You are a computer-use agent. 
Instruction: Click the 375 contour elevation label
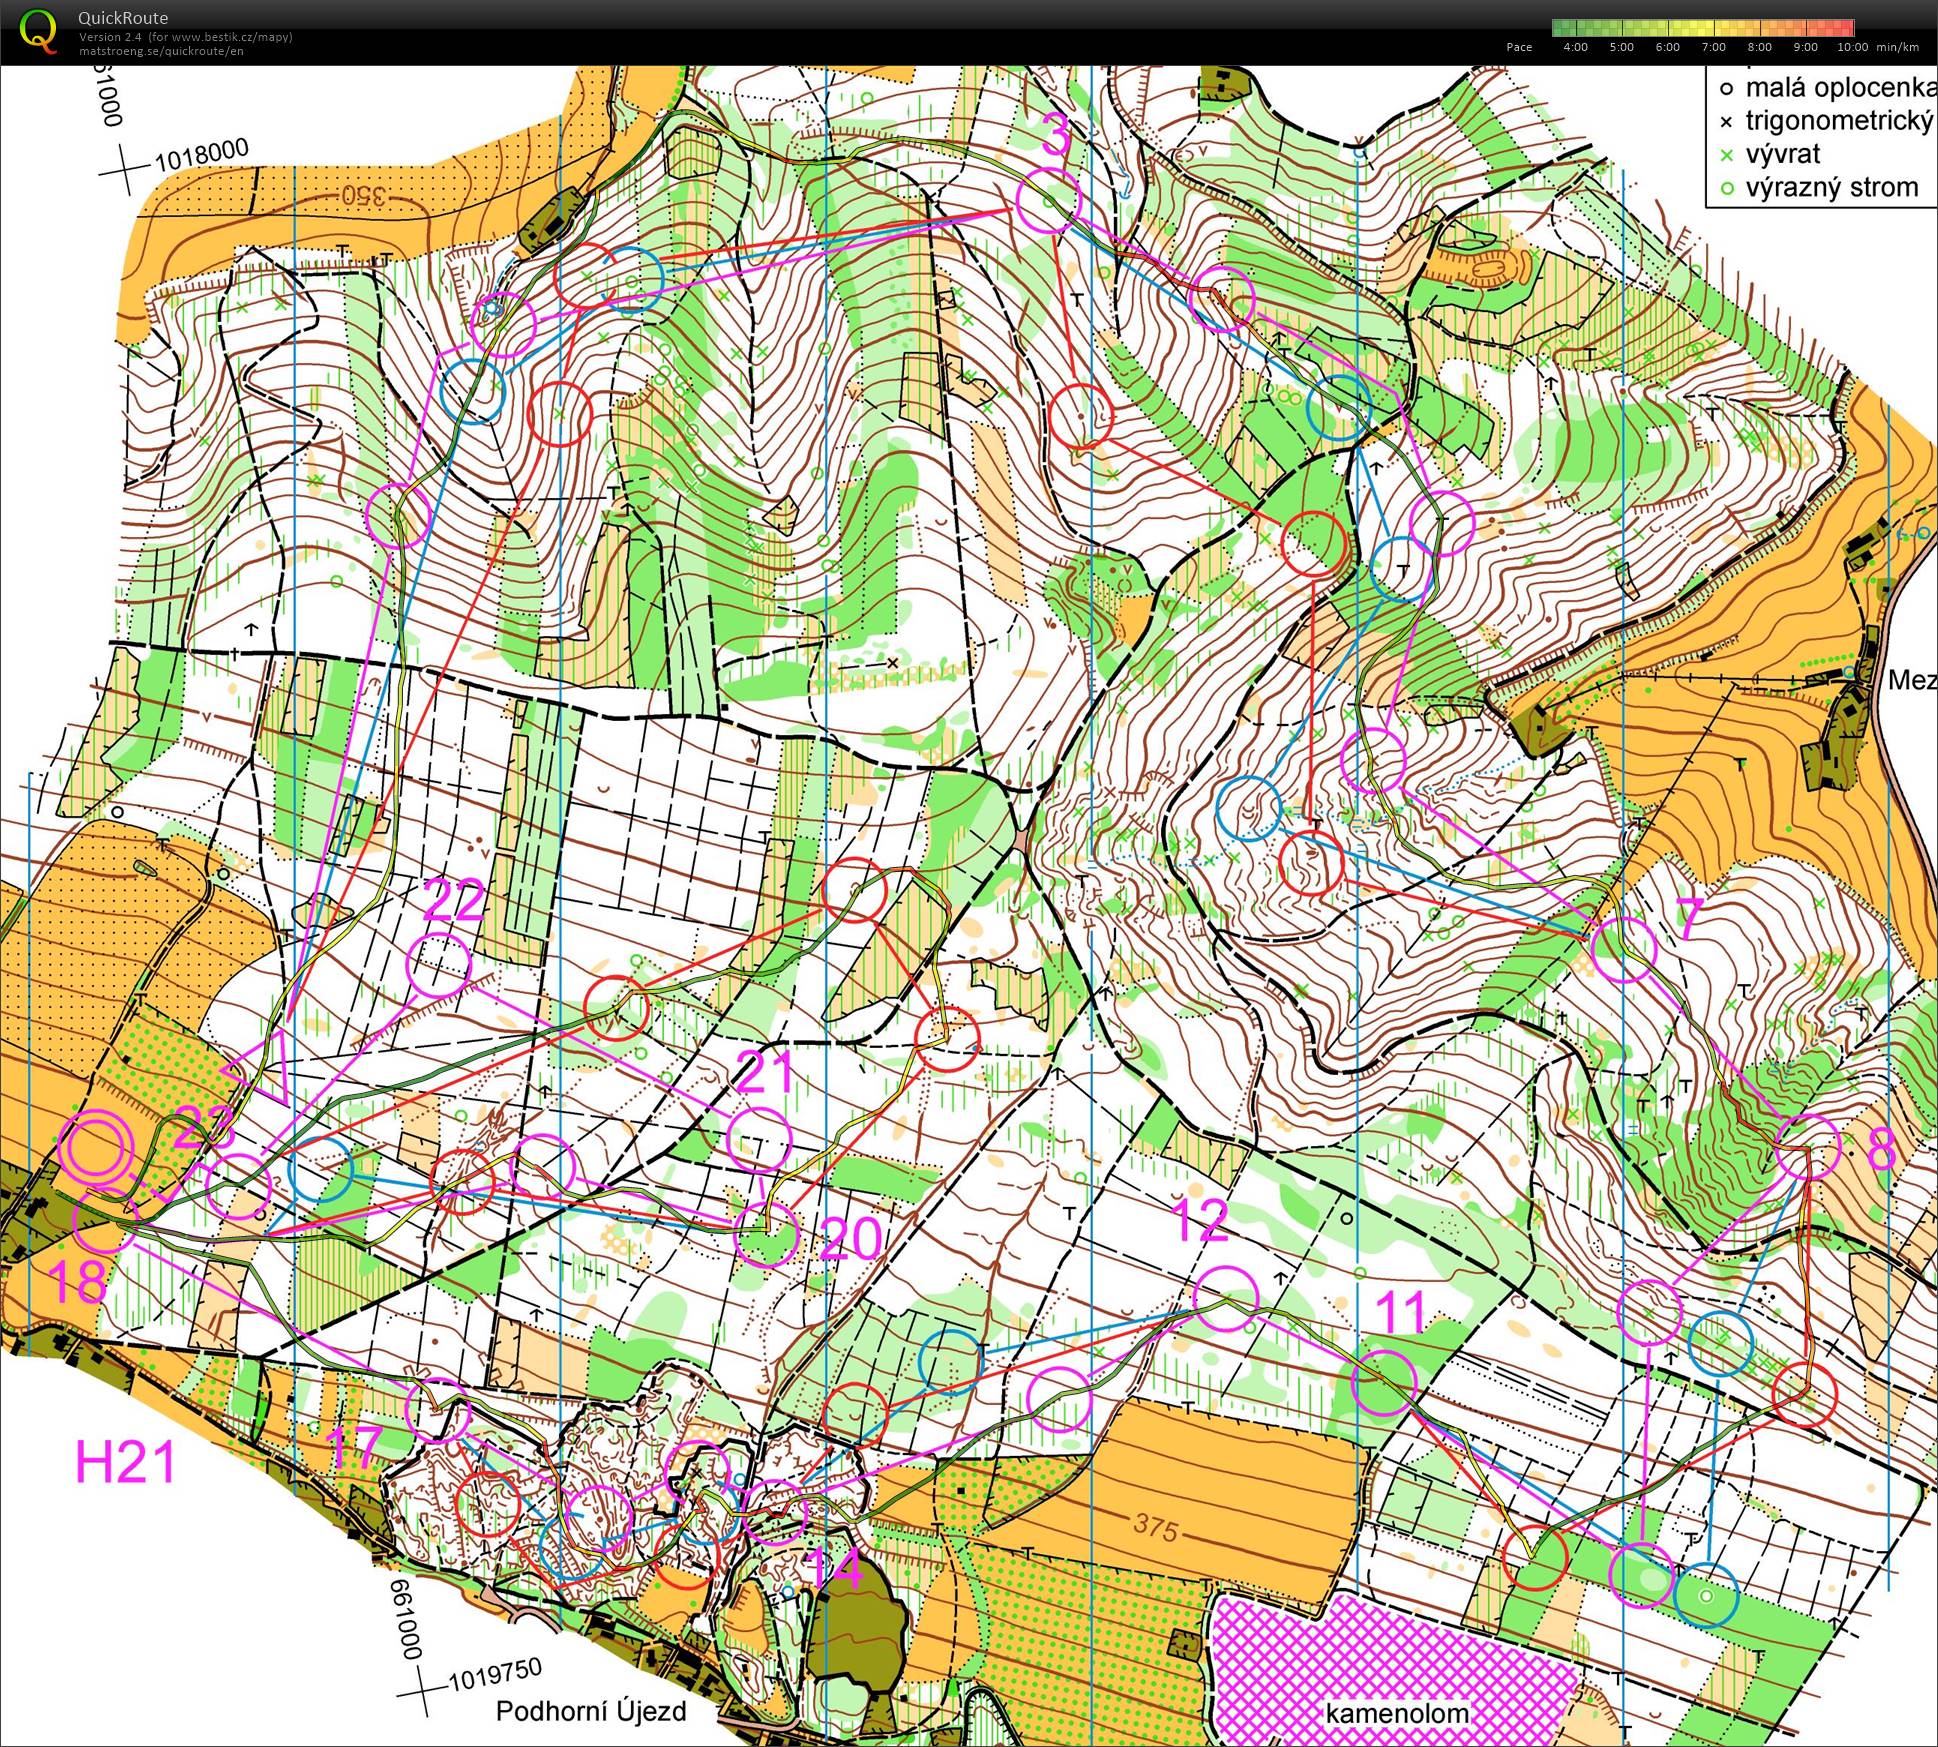point(1155,1527)
